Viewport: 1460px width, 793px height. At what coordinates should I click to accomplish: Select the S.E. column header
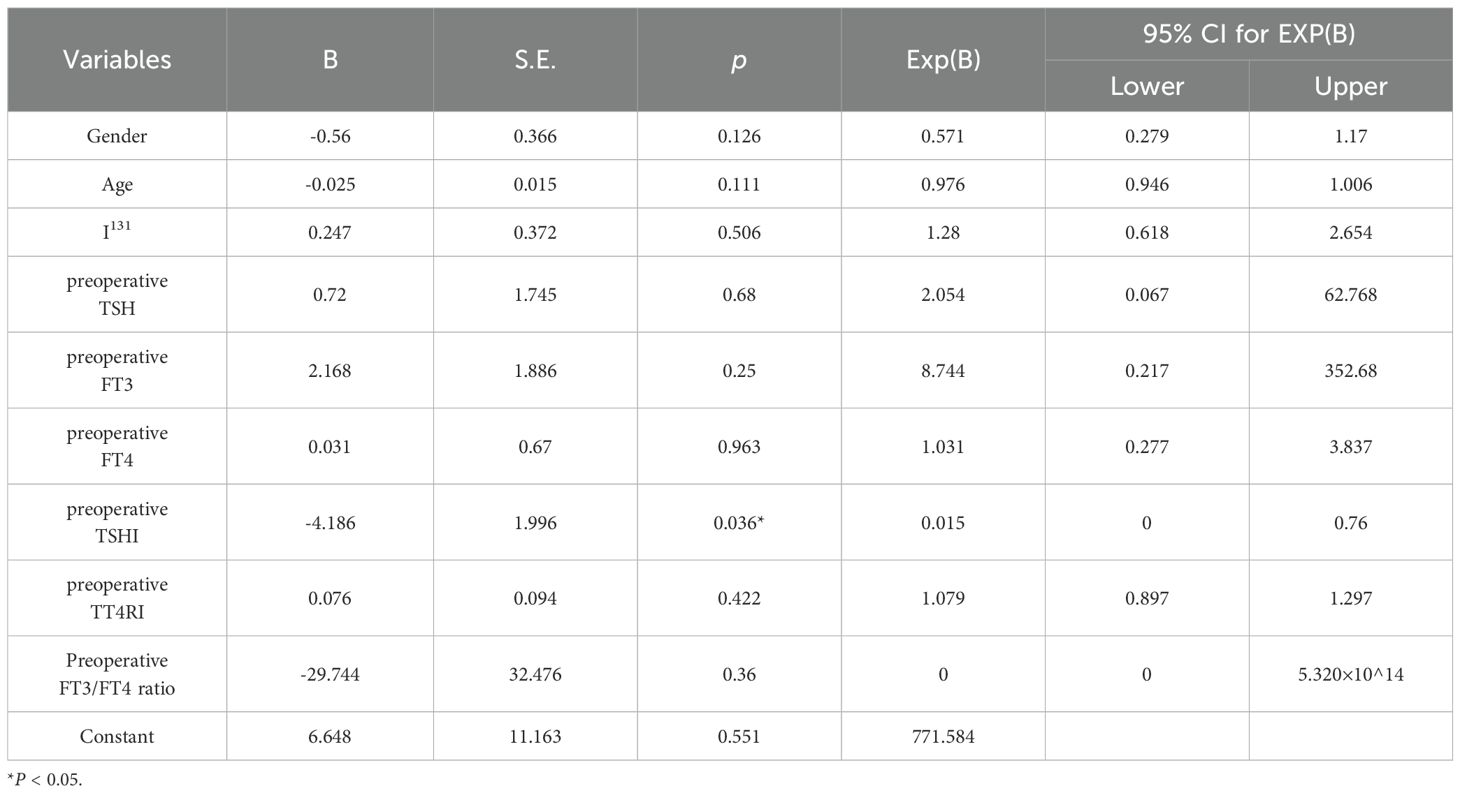(536, 60)
